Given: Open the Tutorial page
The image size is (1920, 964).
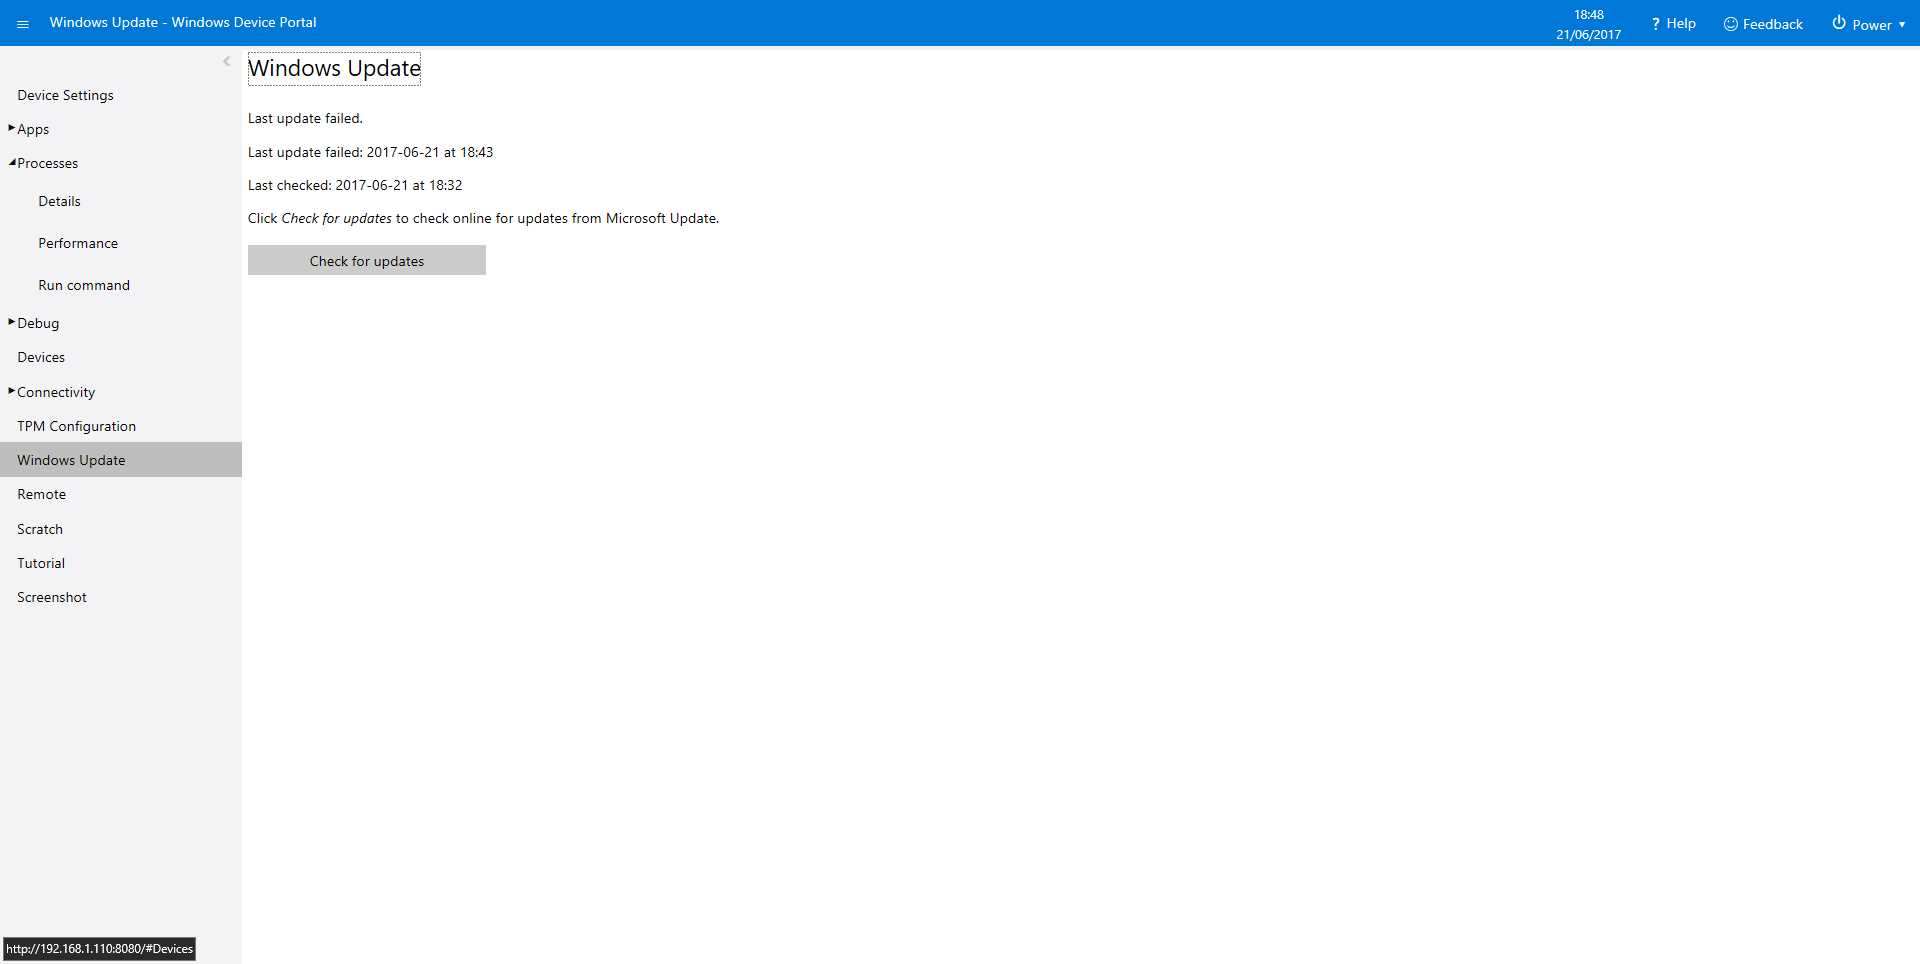Looking at the screenshot, I should click(x=41, y=563).
